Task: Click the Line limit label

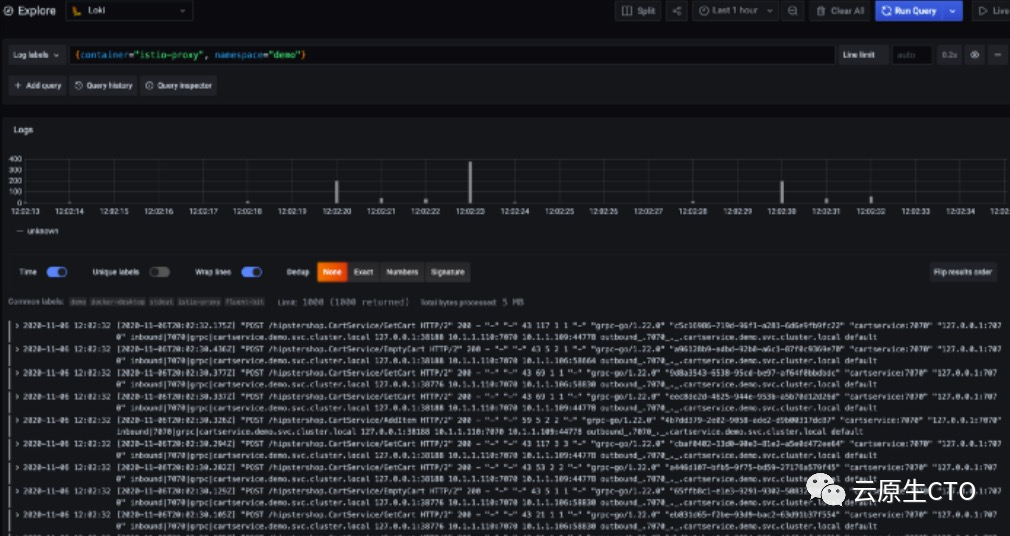Action: click(859, 55)
